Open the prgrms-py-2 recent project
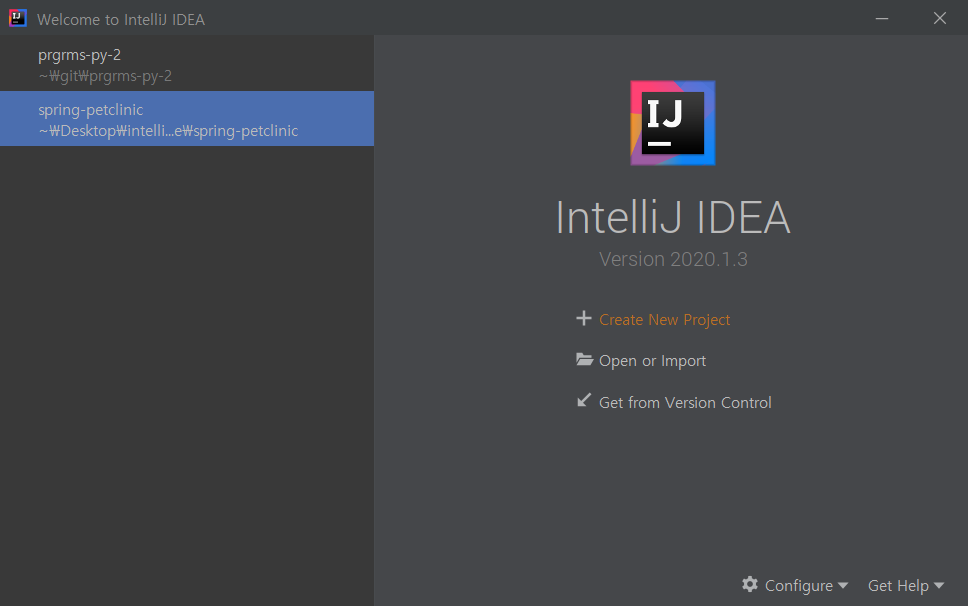The image size is (968, 606). (186, 64)
